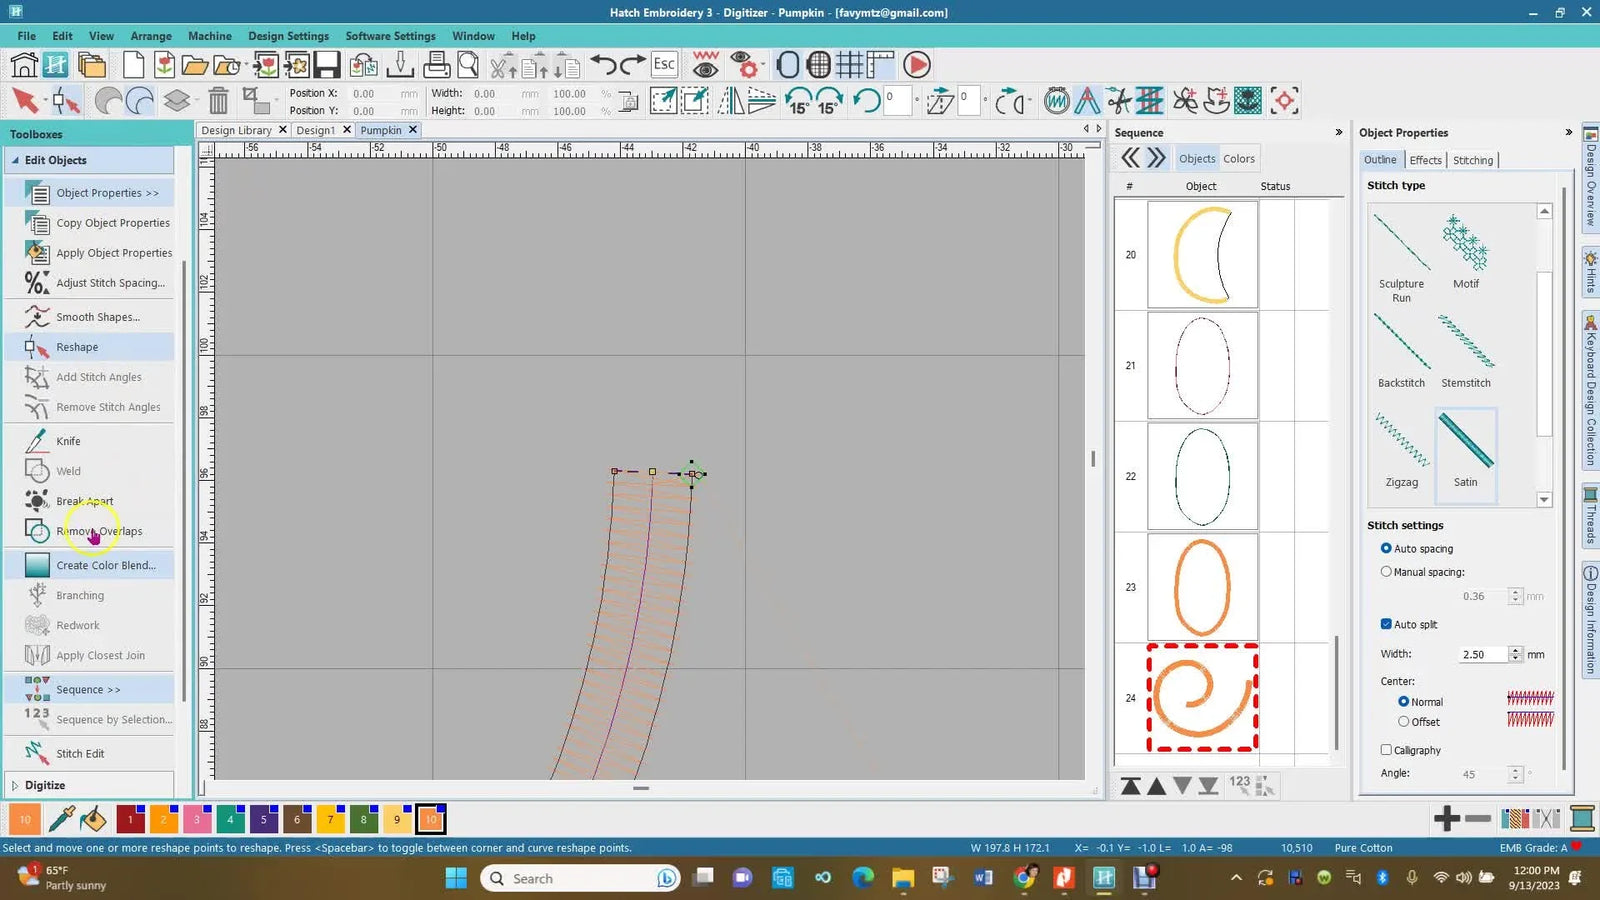The image size is (1600, 900).
Task: Click the Windows taskbar Search box
Action: pyautogui.click(x=580, y=878)
